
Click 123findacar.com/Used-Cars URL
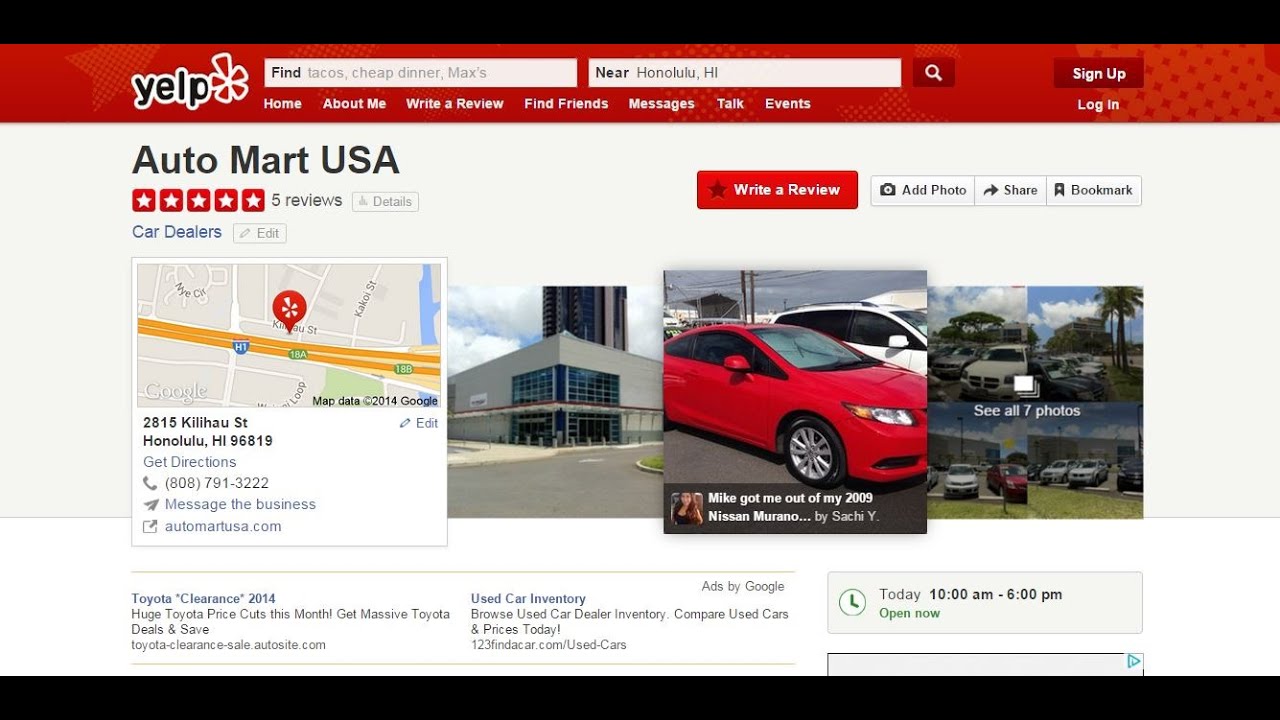coord(549,645)
